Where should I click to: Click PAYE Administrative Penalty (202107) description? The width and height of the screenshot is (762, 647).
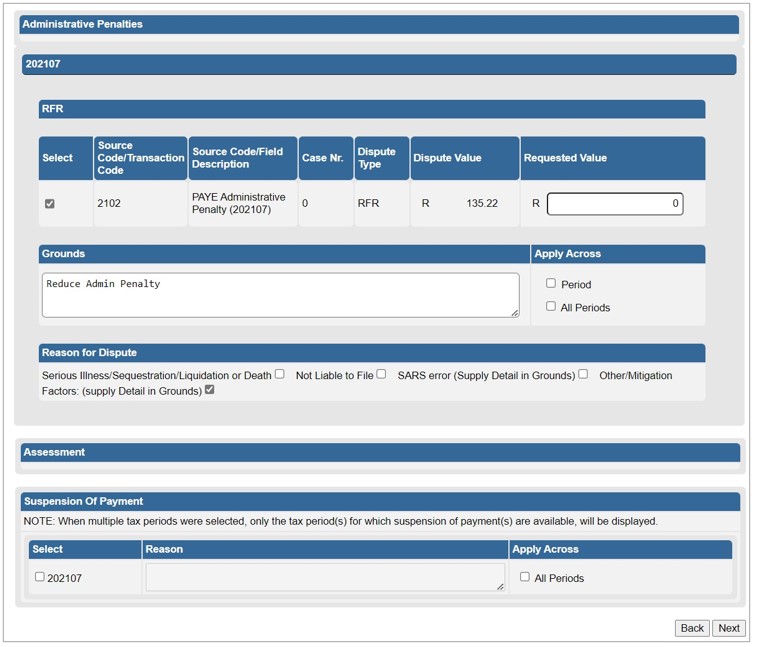239,204
